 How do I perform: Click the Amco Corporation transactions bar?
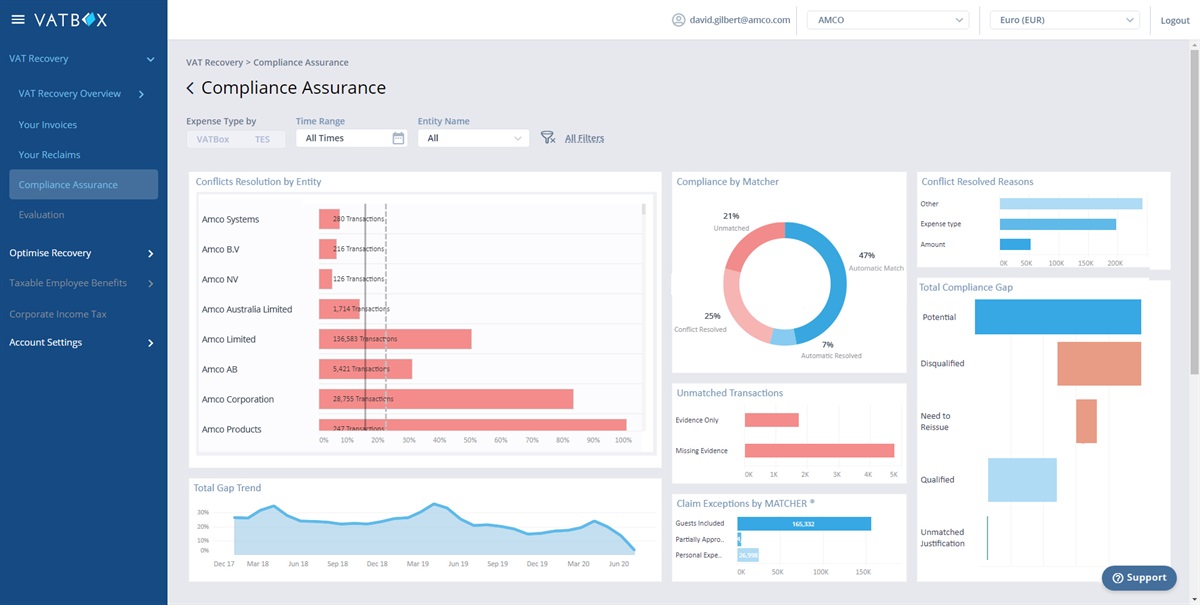pos(446,399)
